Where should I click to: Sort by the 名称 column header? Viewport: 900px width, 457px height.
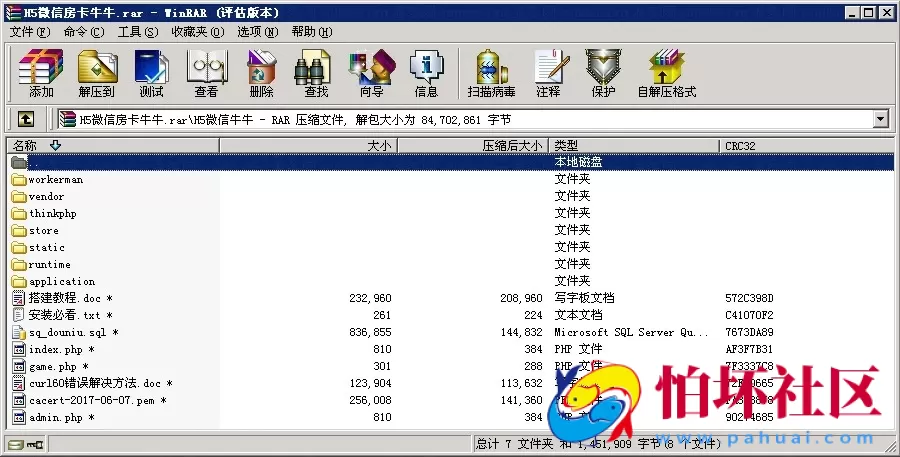coord(113,146)
